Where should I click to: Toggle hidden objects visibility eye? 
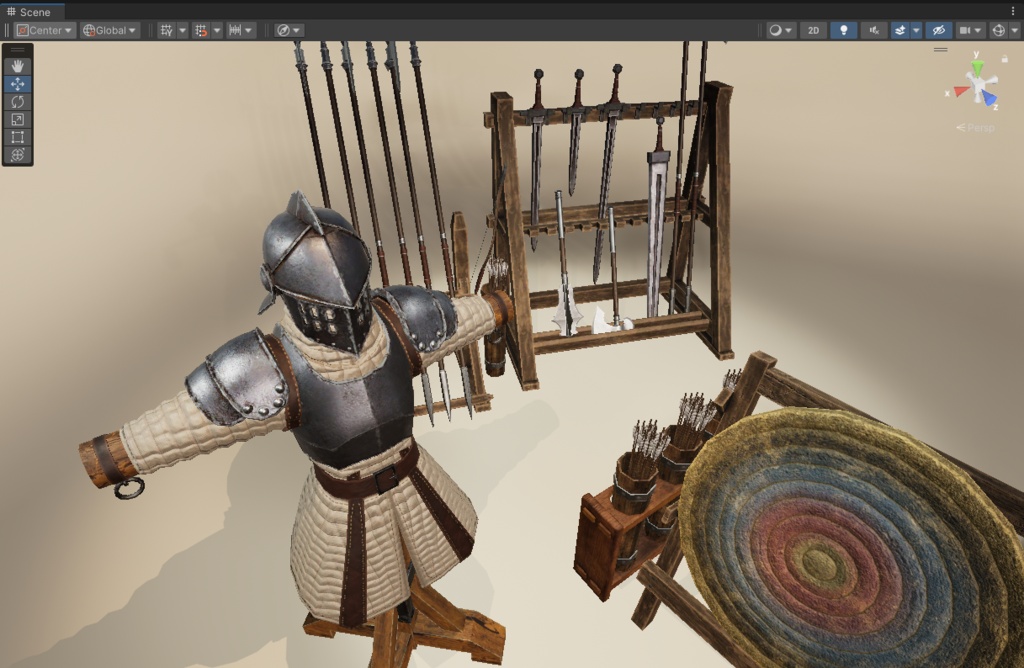938,30
